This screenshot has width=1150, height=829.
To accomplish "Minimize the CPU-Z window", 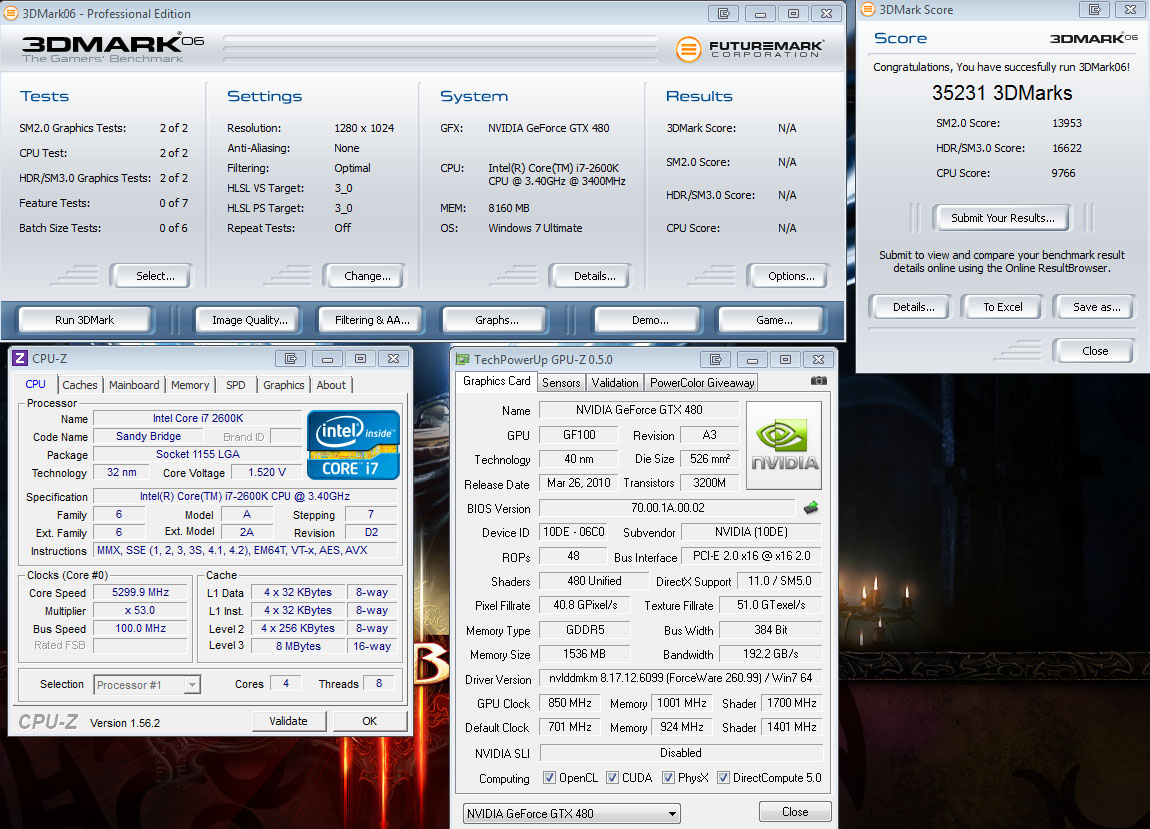I will pyautogui.click(x=327, y=359).
